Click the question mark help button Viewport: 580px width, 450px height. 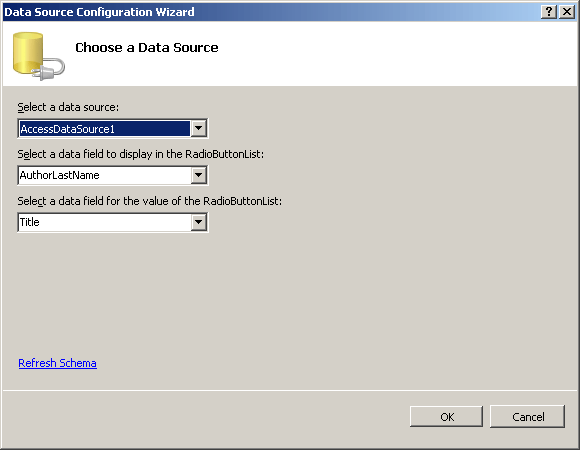(x=549, y=12)
